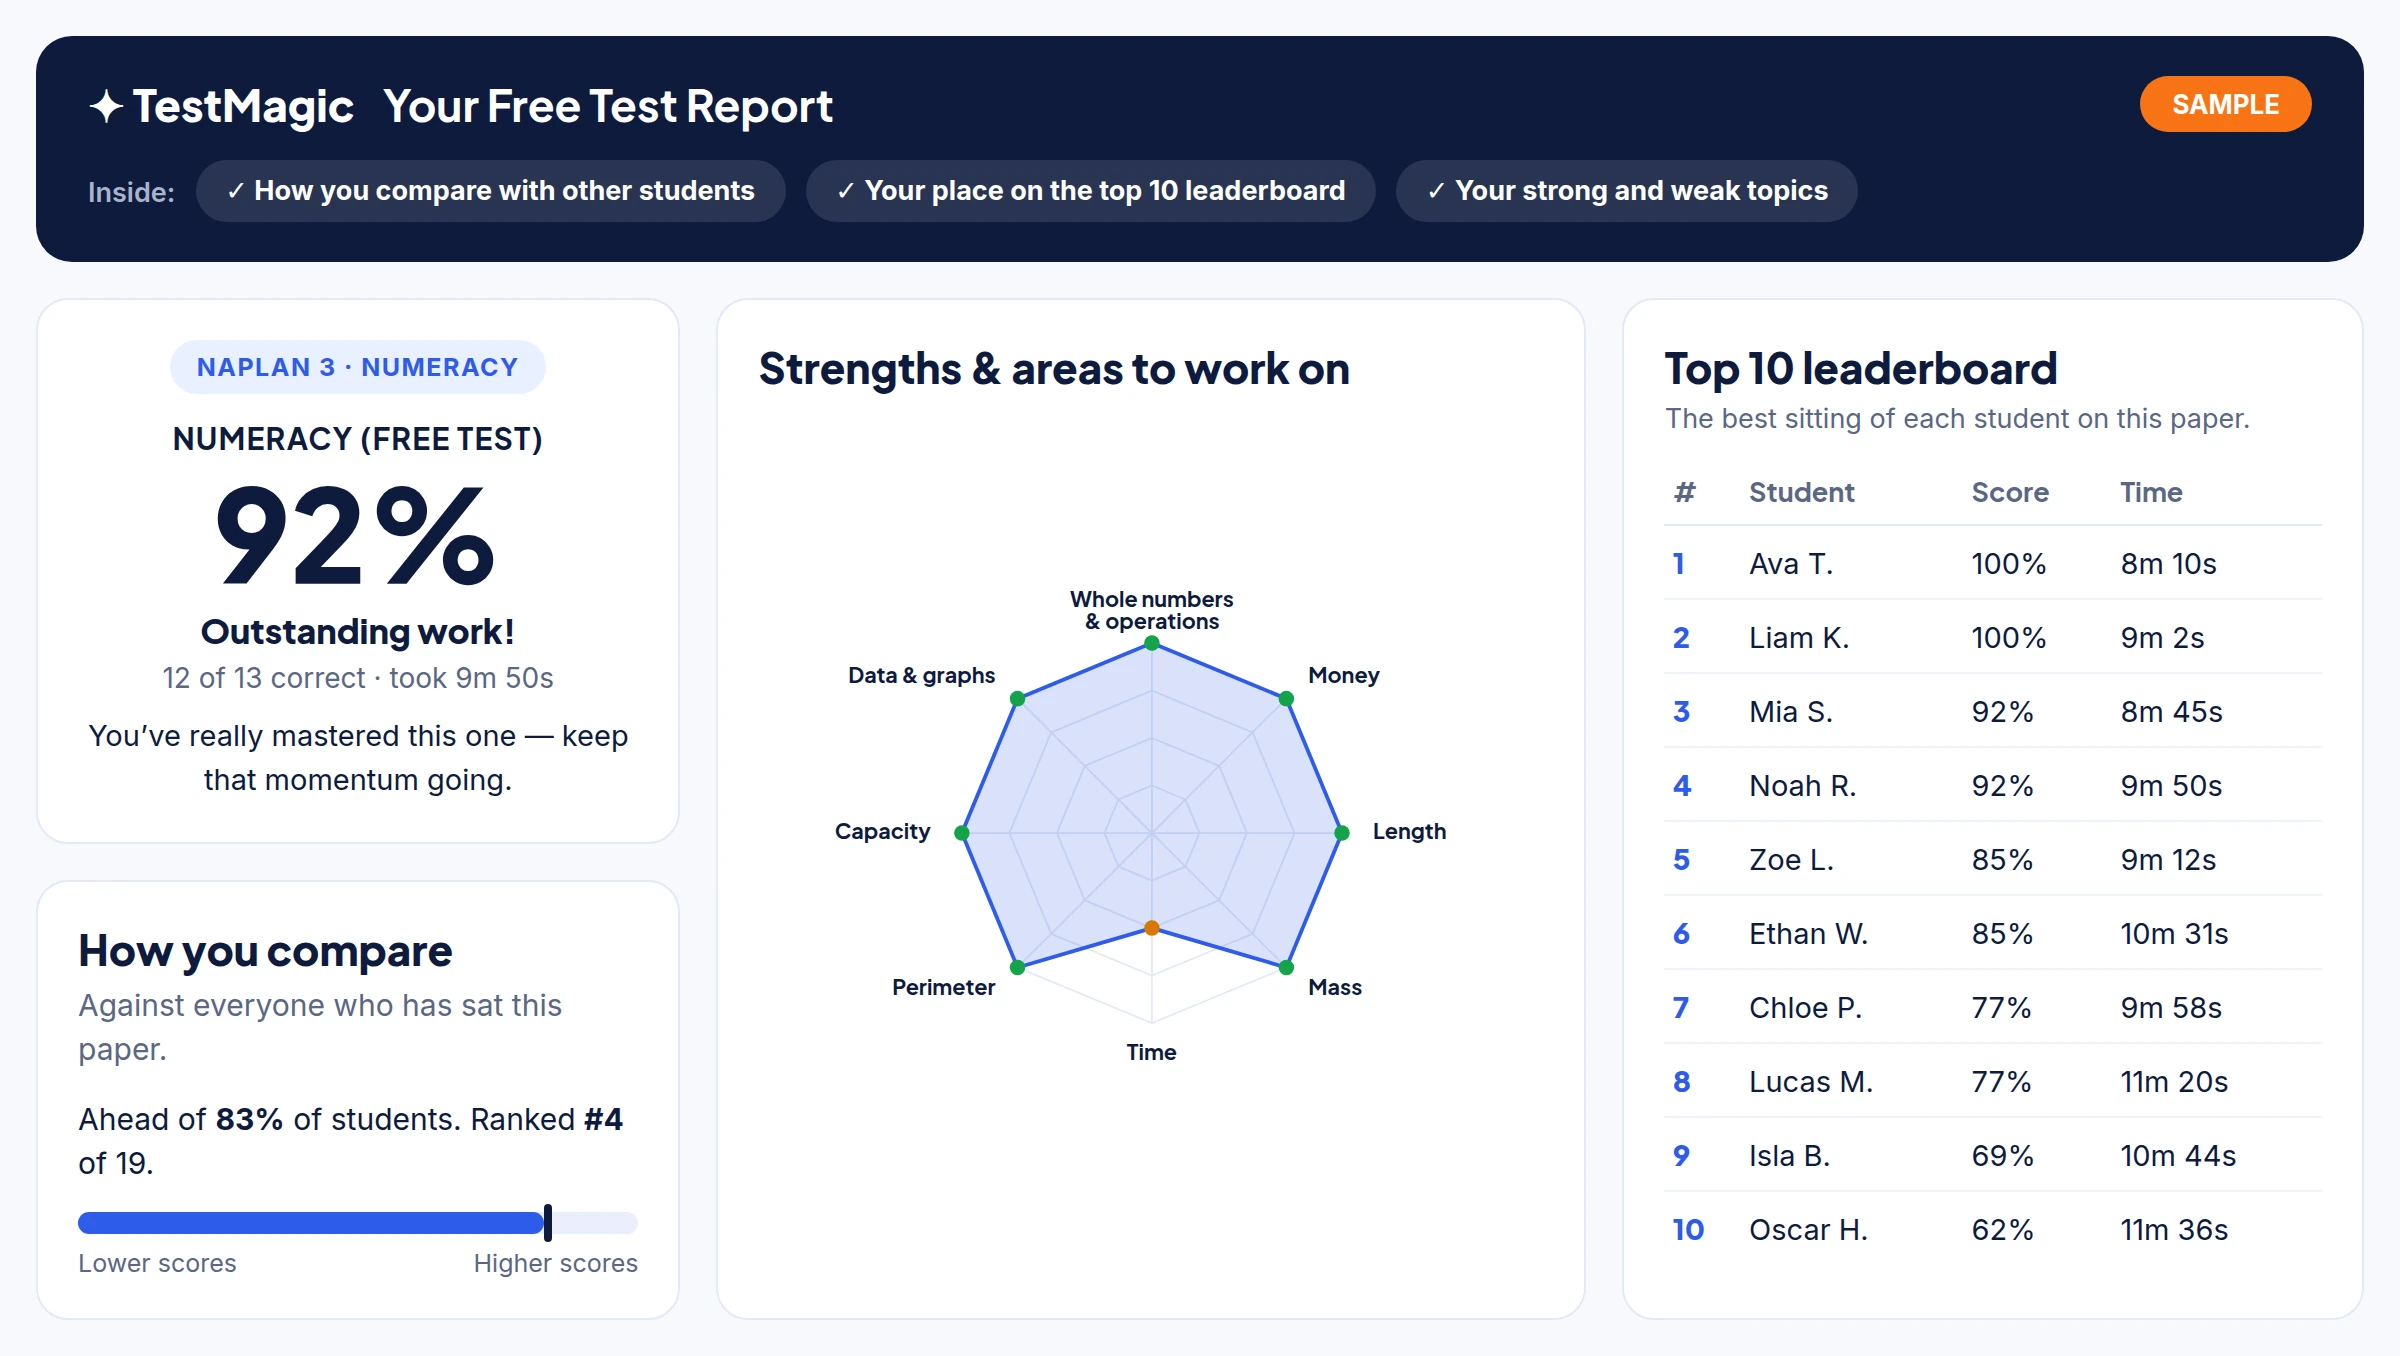This screenshot has height=1356, width=2400.
Task: Click the NAPLAN 3 · NUMERACY tag
Action: click(x=358, y=367)
